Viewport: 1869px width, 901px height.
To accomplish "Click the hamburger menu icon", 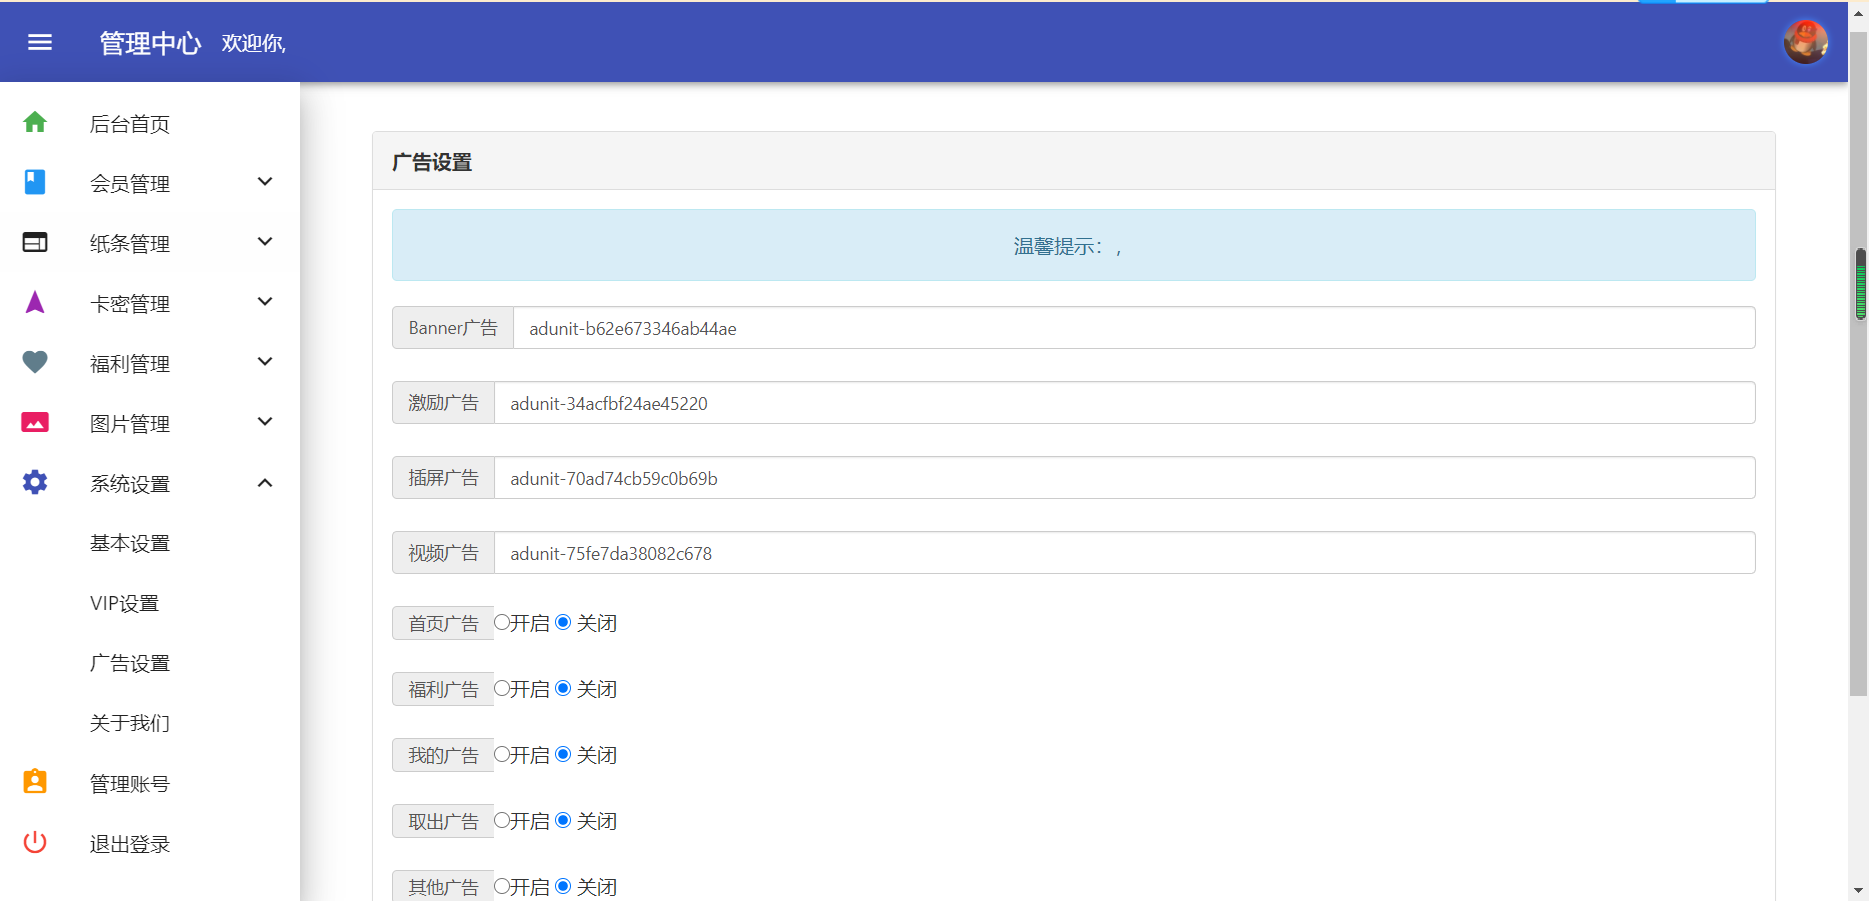I will click(x=40, y=42).
